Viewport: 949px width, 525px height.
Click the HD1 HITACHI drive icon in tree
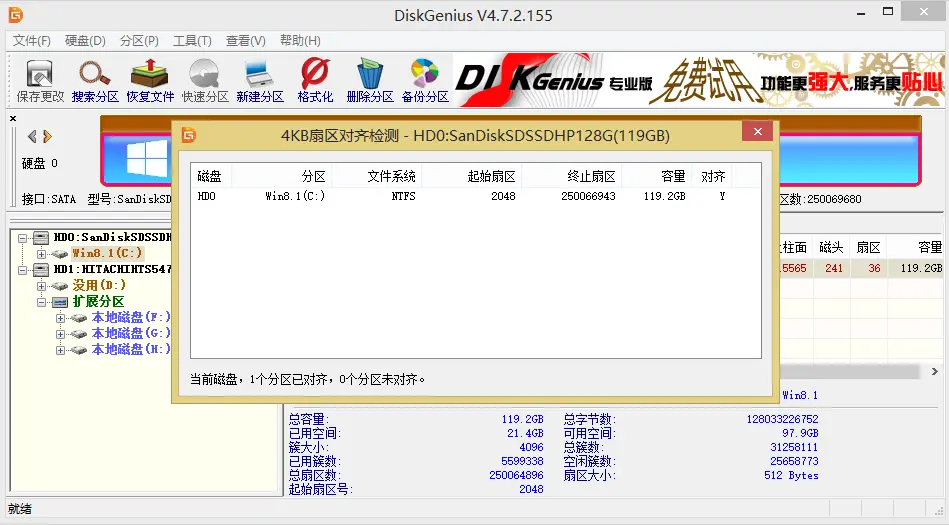(41, 269)
